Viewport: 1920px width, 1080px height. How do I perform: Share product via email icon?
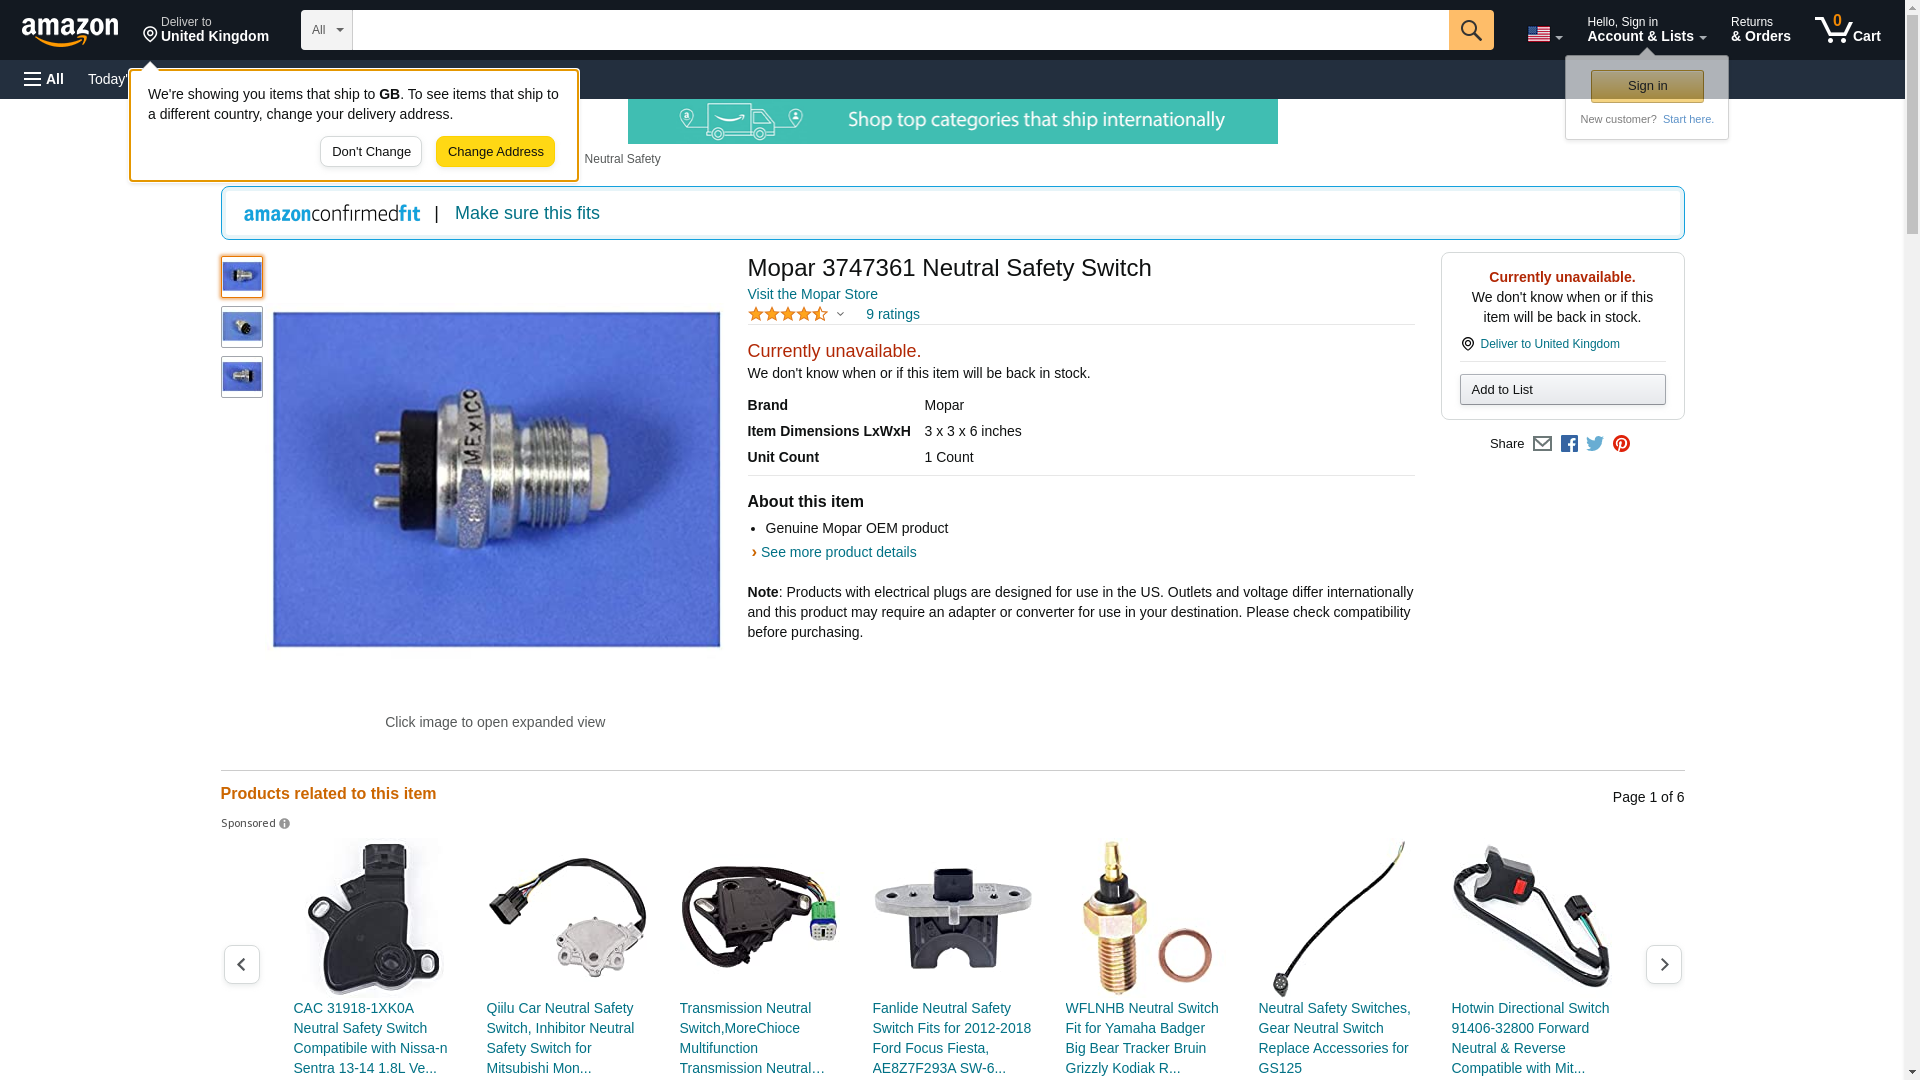[1542, 444]
